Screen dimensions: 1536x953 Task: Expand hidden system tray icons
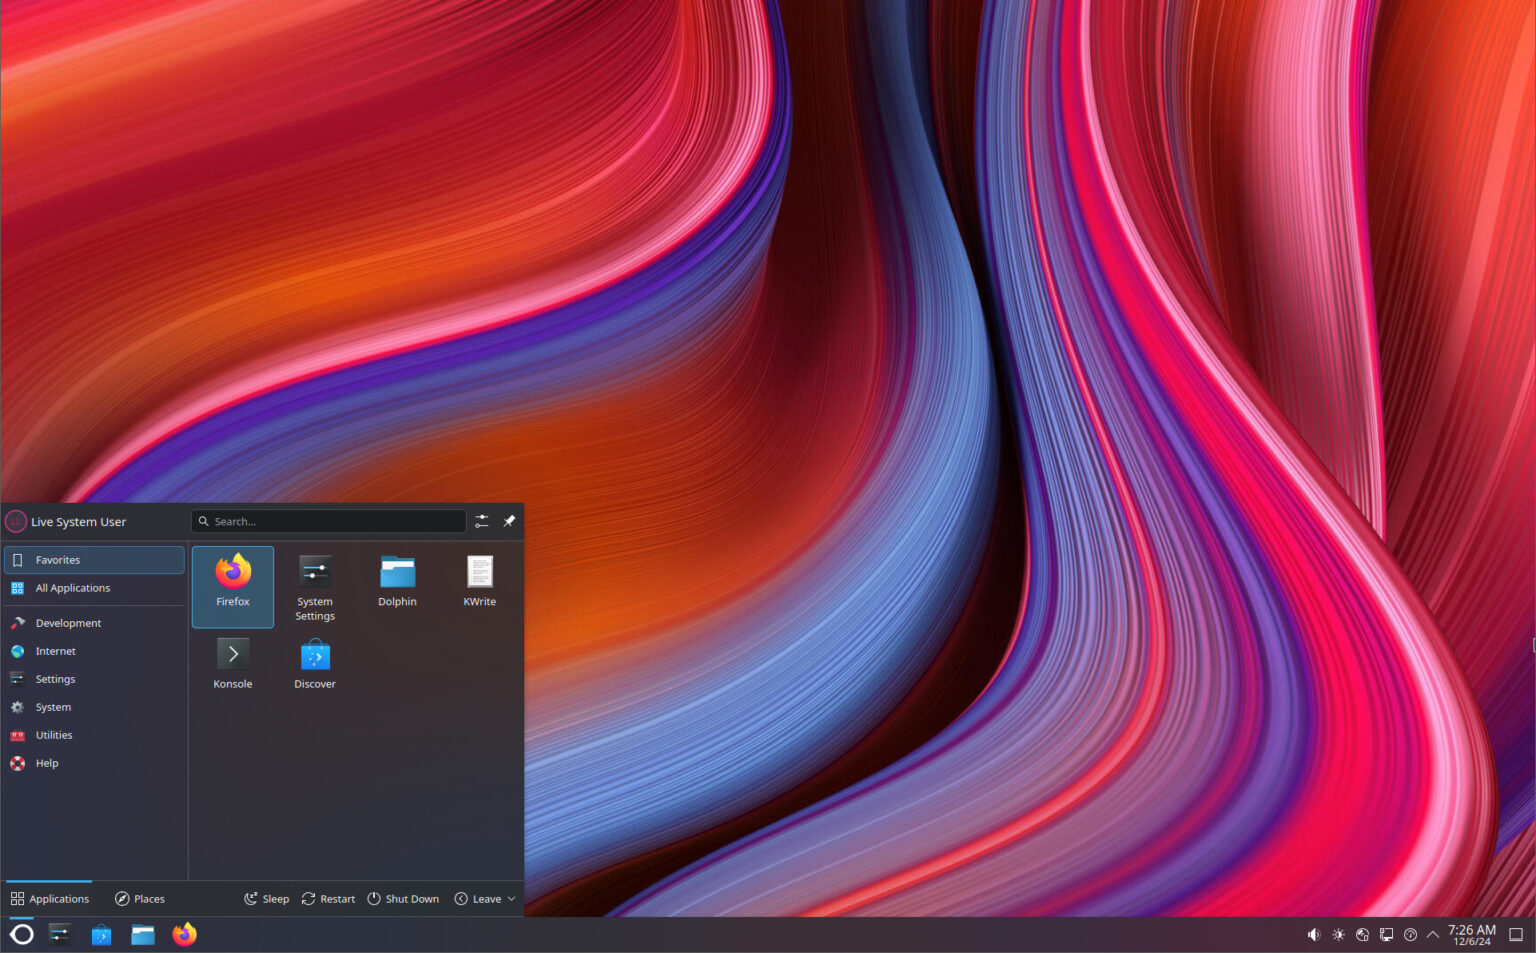(x=1433, y=933)
